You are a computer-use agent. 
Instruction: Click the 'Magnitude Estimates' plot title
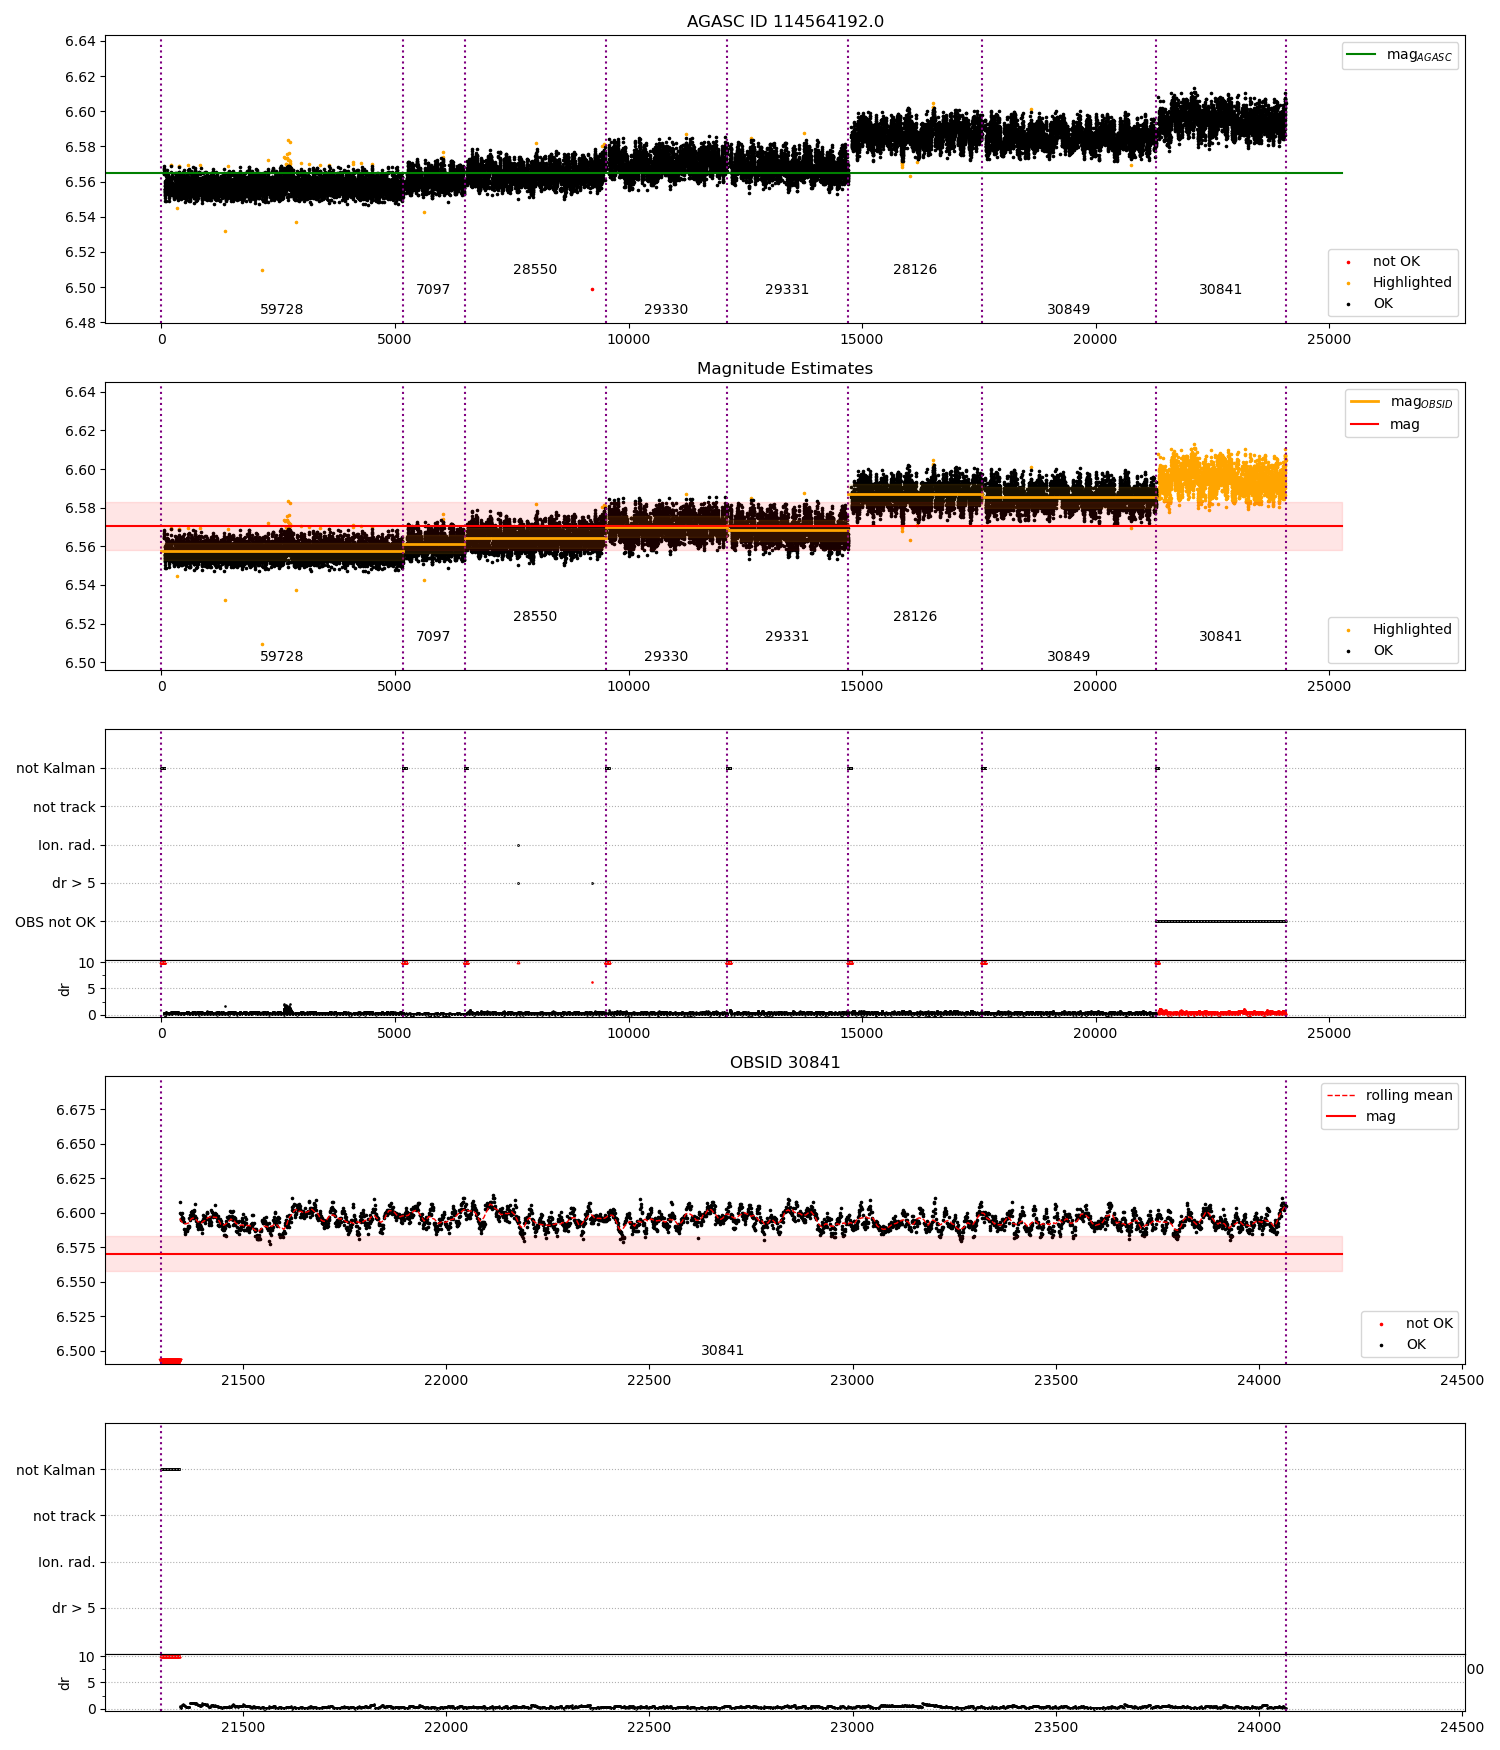tap(785, 369)
